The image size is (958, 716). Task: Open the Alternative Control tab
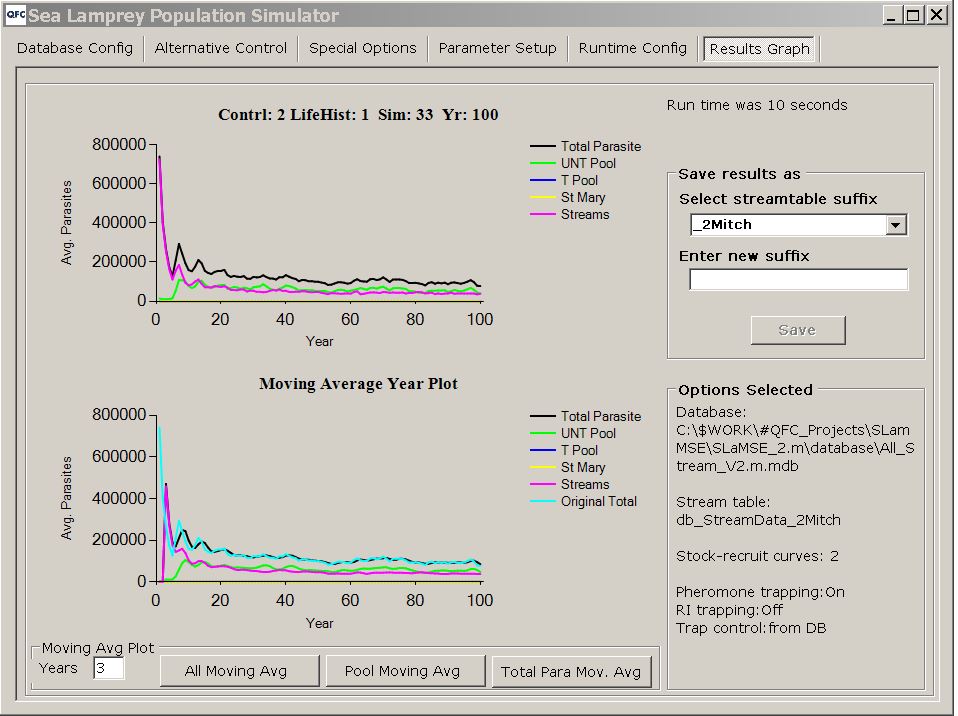pyautogui.click(x=220, y=47)
